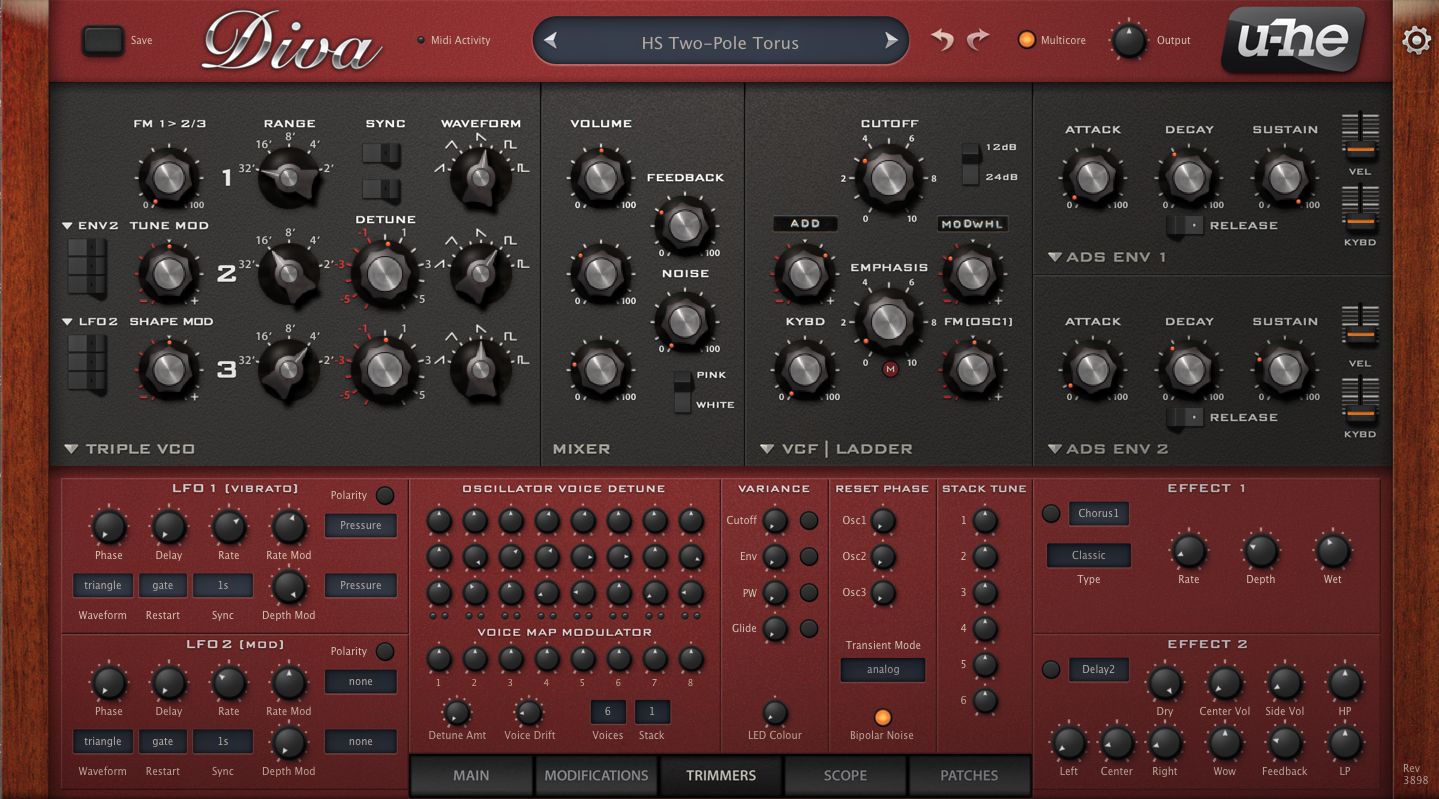This screenshot has width=1439, height=799.
Task: Open the MODWHL filter mod source dropdown
Action: point(972,224)
